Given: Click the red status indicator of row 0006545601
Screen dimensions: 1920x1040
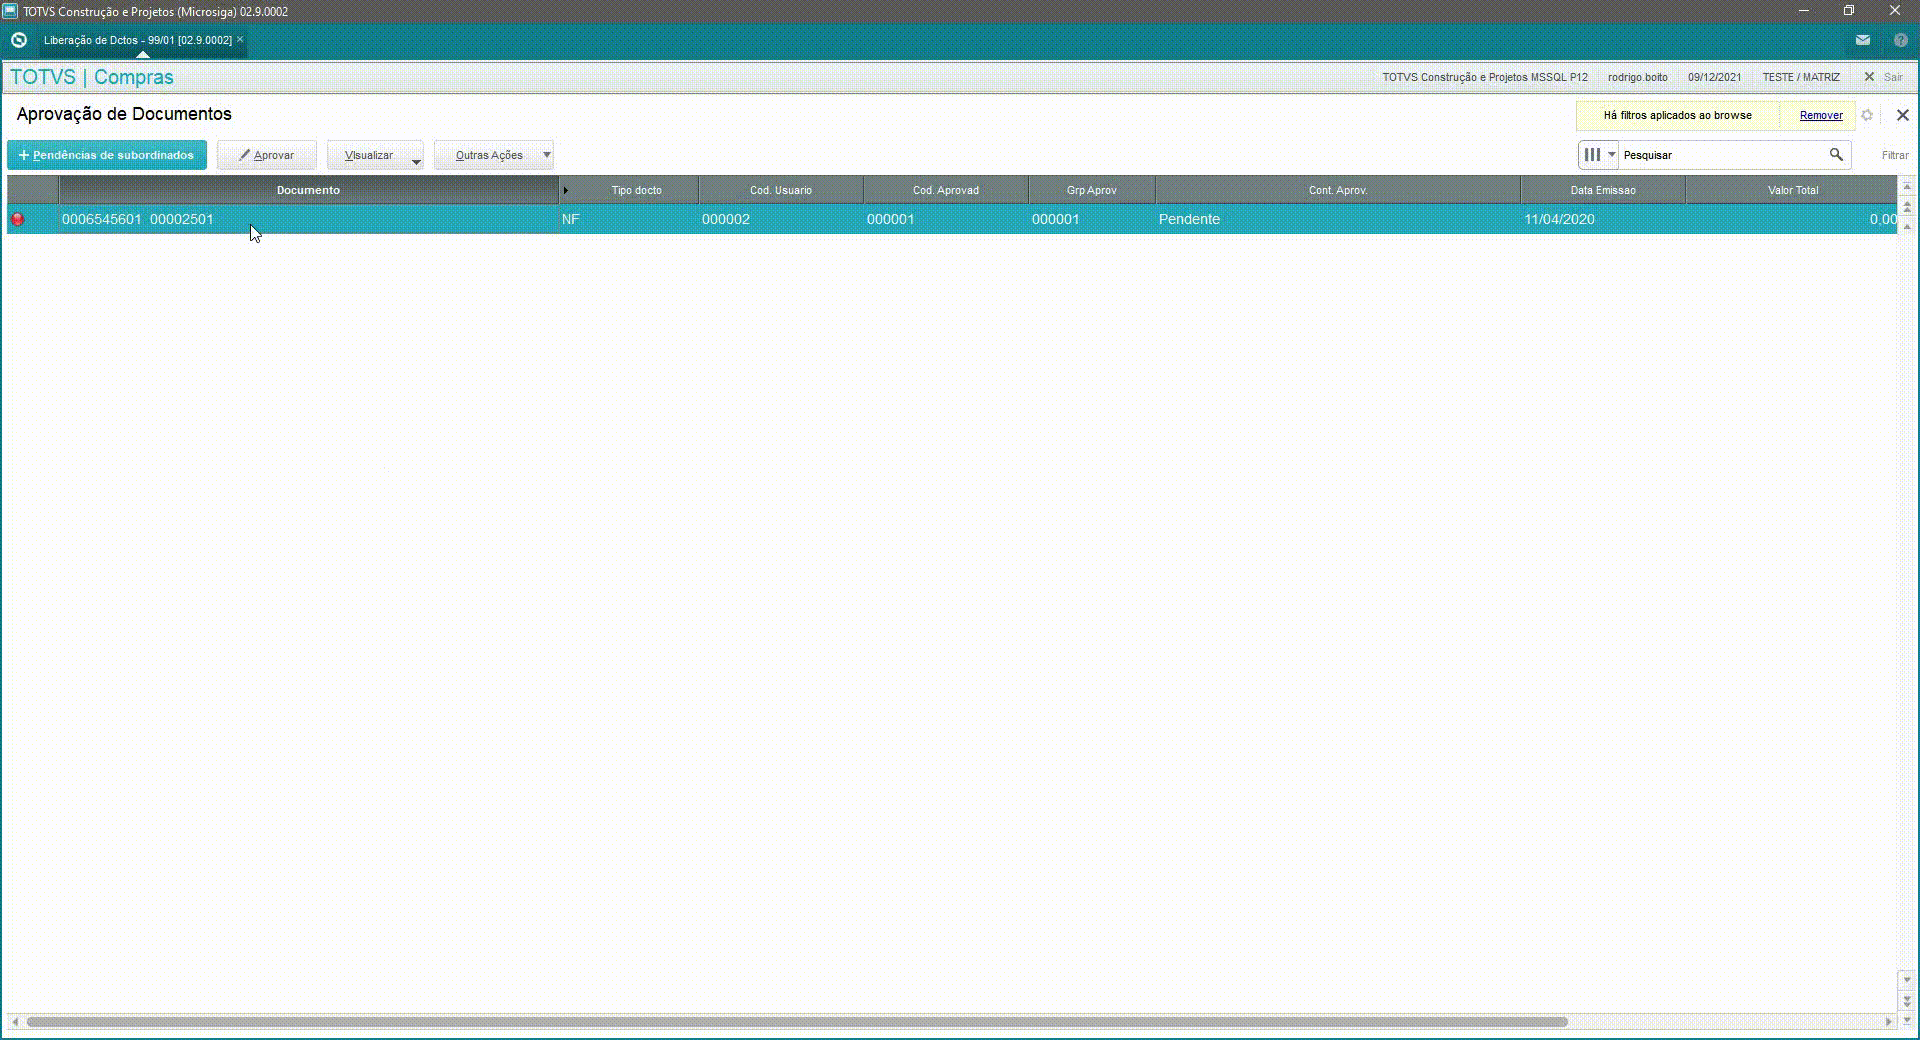Looking at the screenshot, I should pyautogui.click(x=17, y=219).
